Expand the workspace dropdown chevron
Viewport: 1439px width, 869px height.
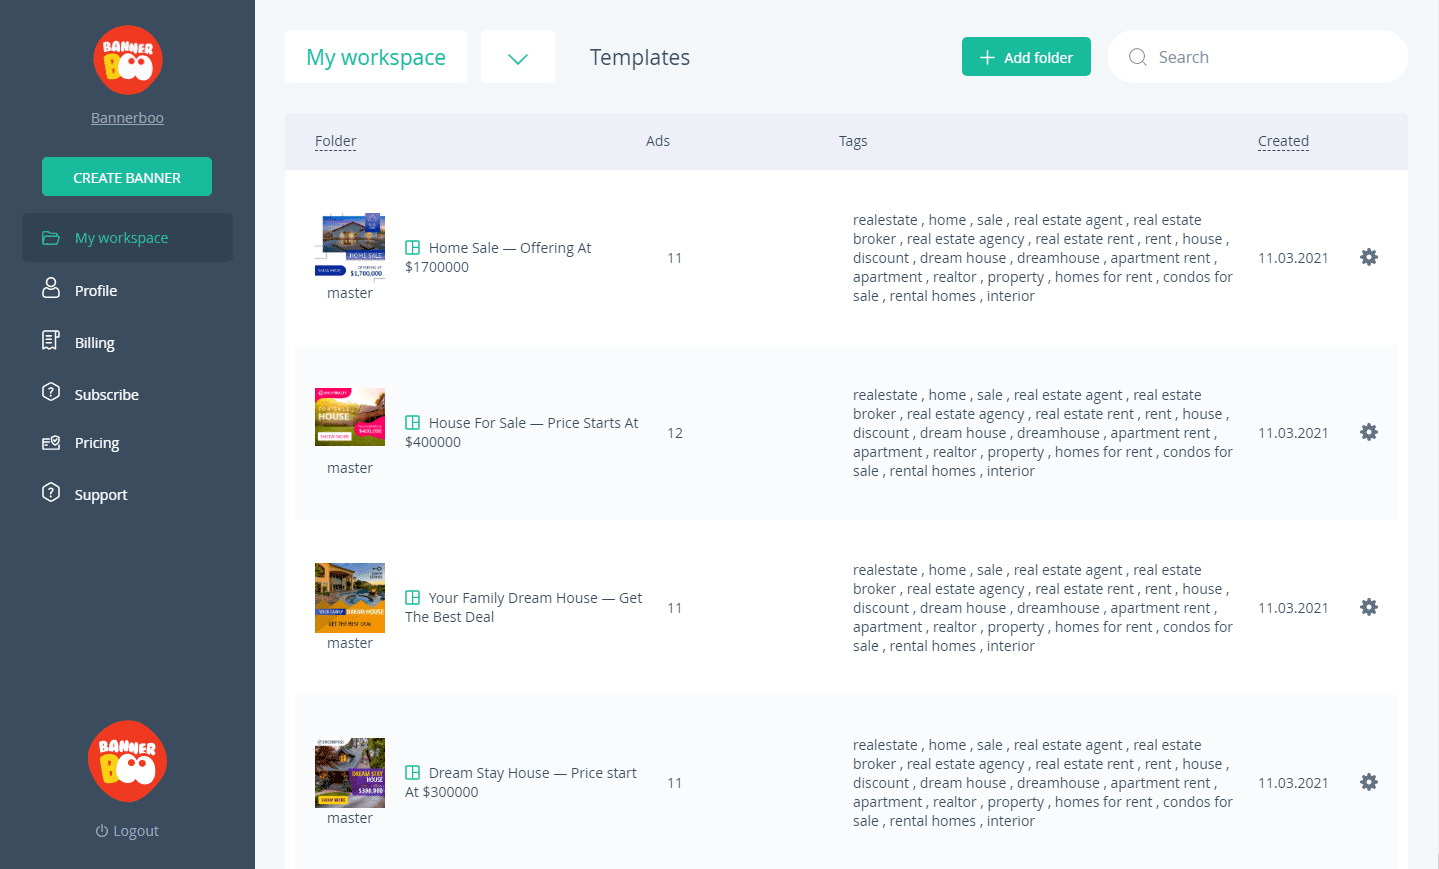[x=517, y=58]
